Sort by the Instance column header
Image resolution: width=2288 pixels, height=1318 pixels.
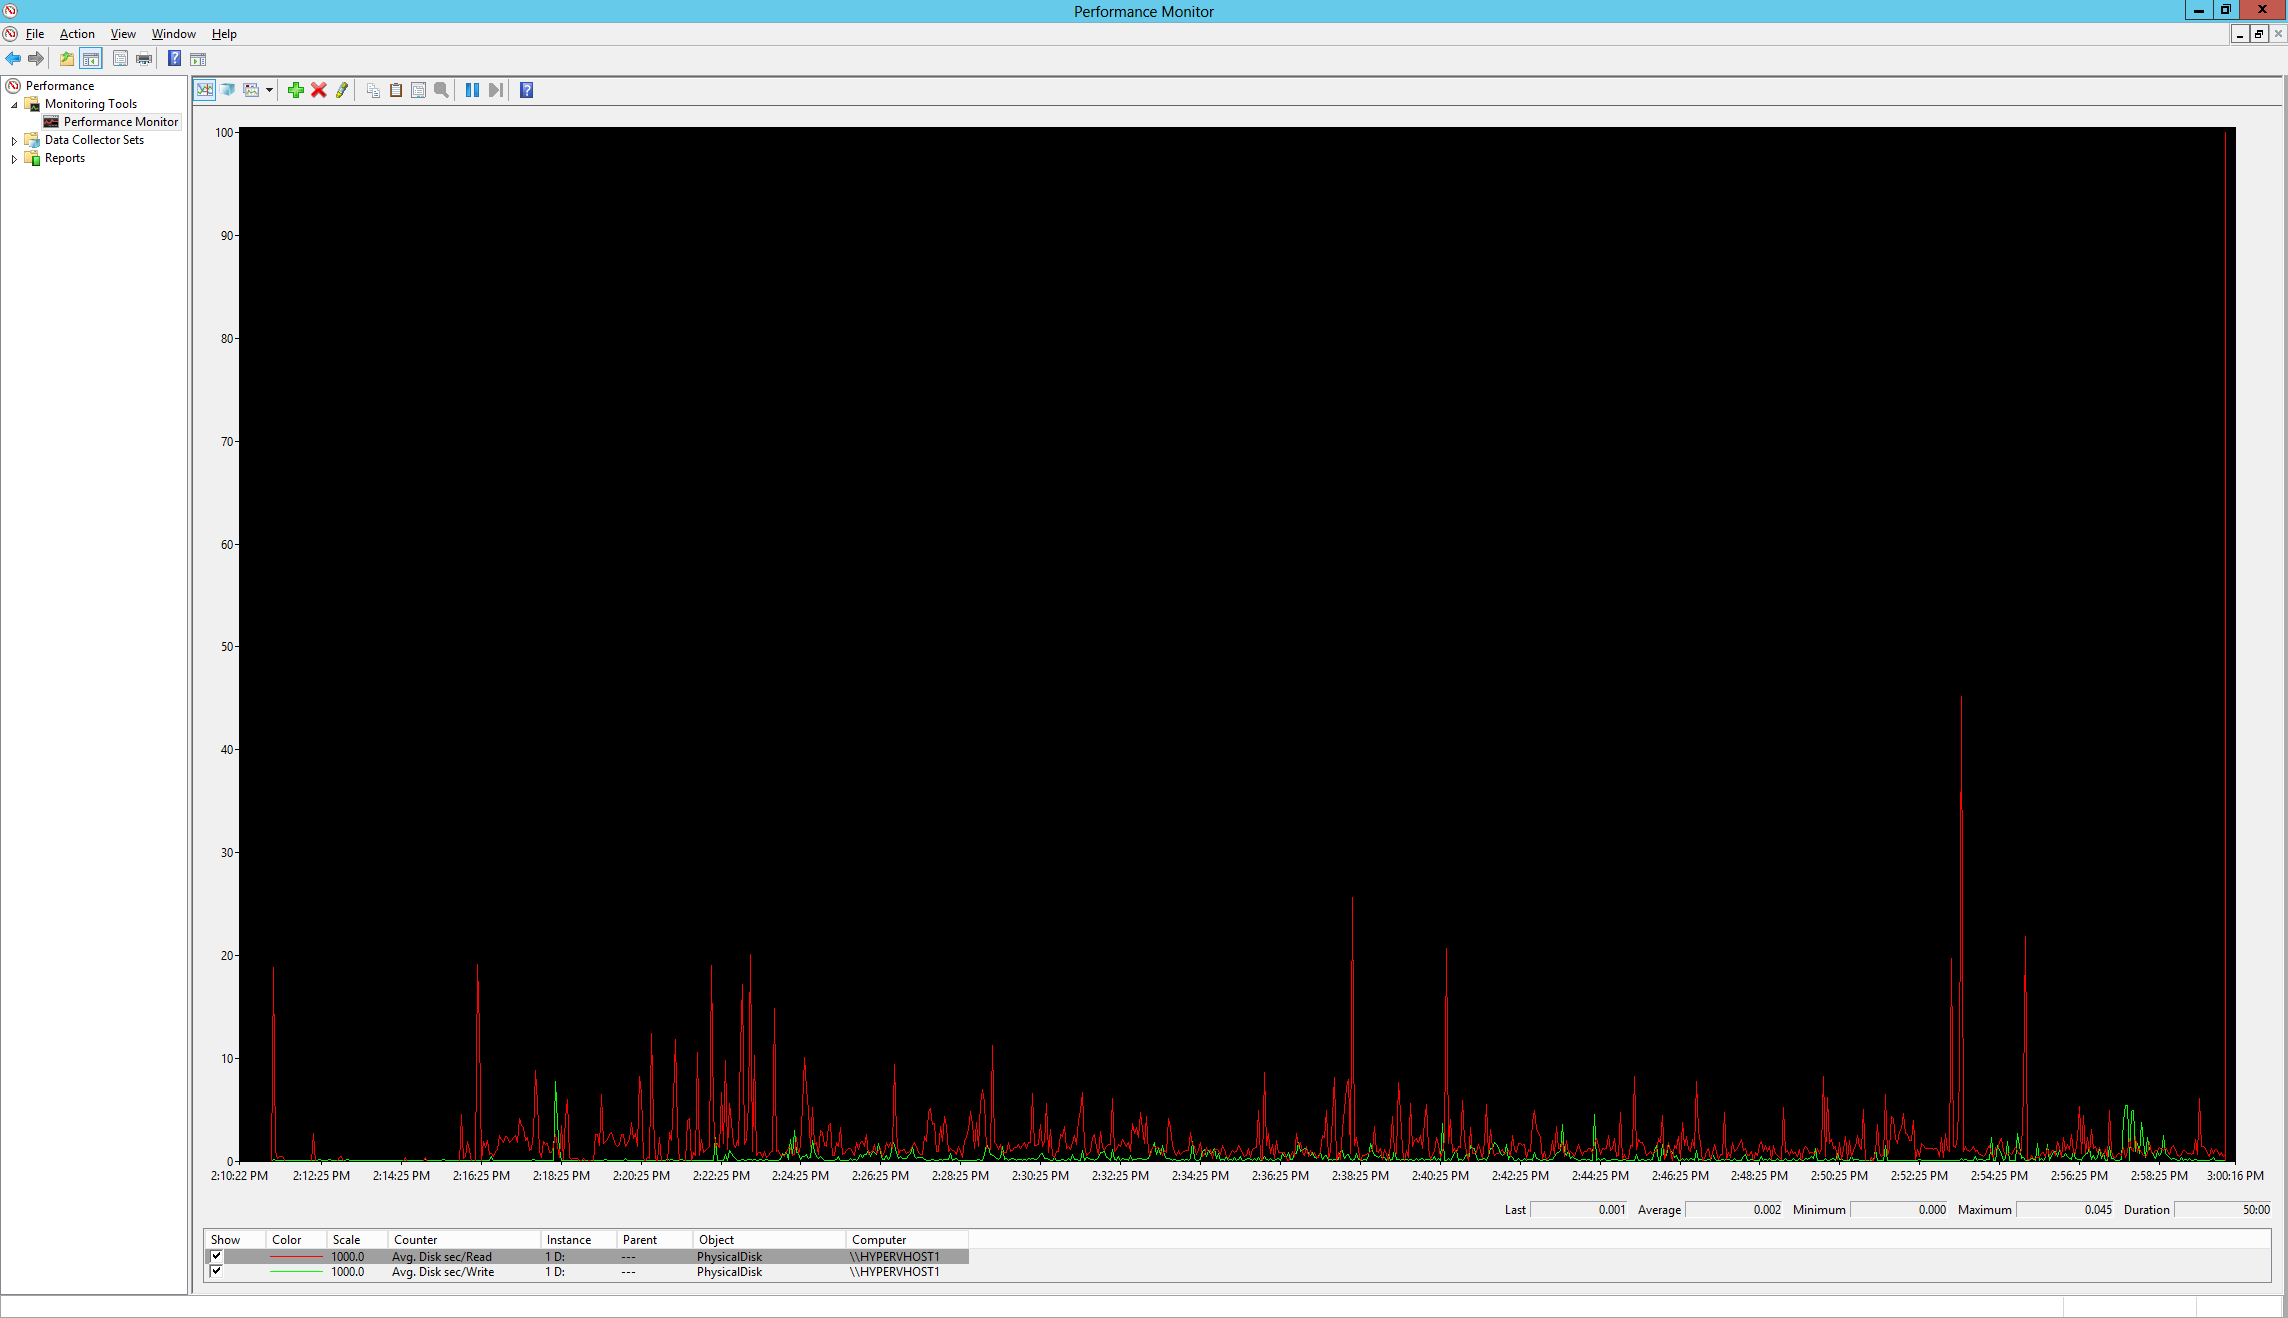click(x=578, y=1240)
